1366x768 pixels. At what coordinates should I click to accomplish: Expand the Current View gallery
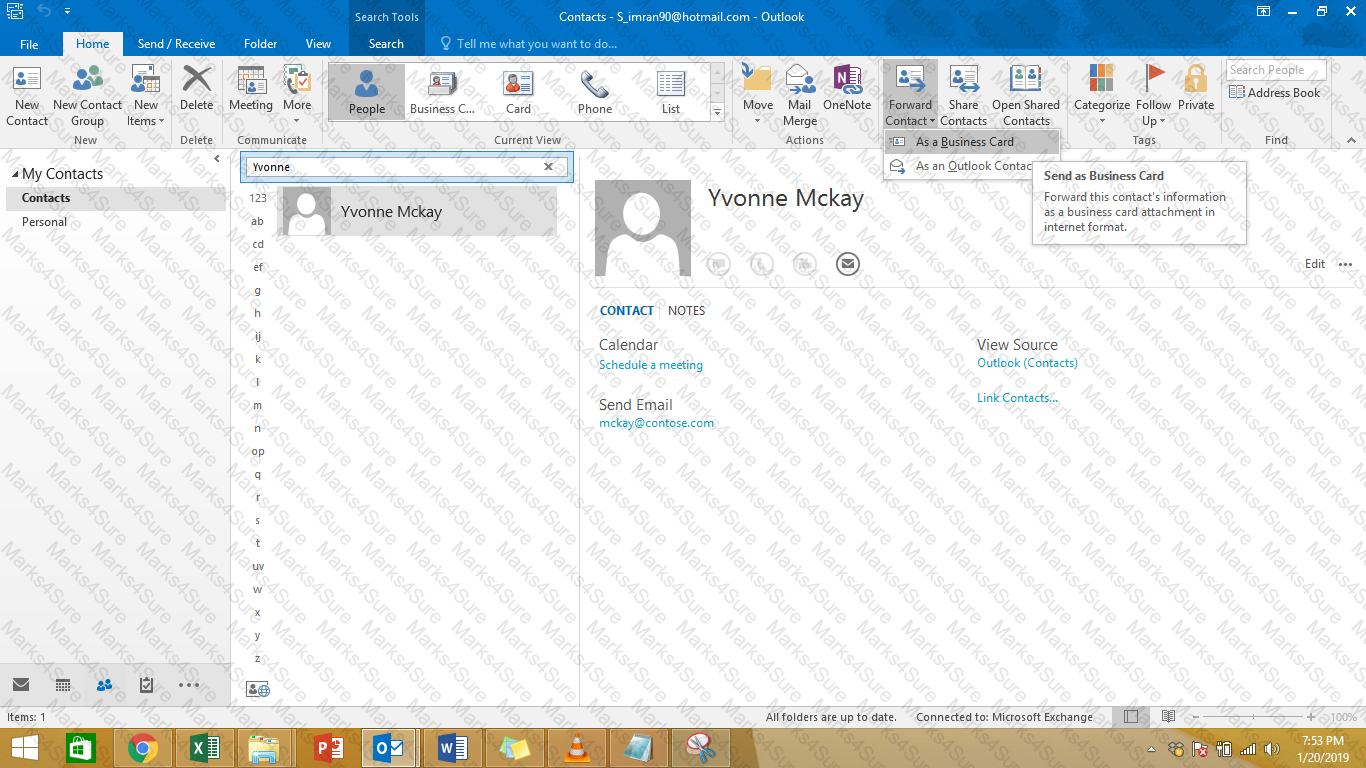[717, 113]
